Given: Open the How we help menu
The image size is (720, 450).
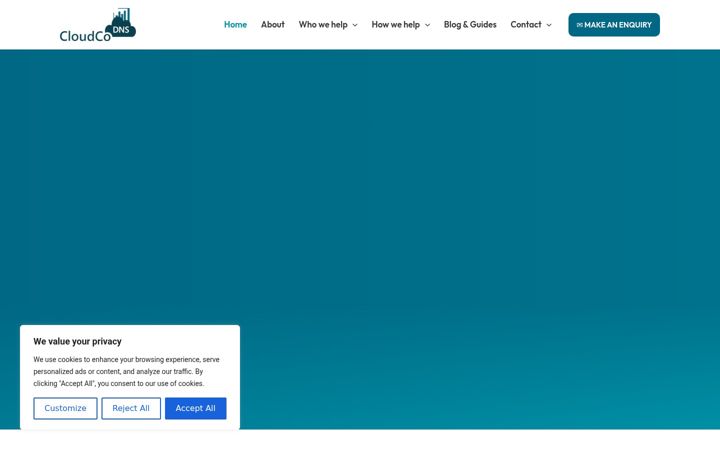Looking at the screenshot, I should pyautogui.click(x=395, y=25).
